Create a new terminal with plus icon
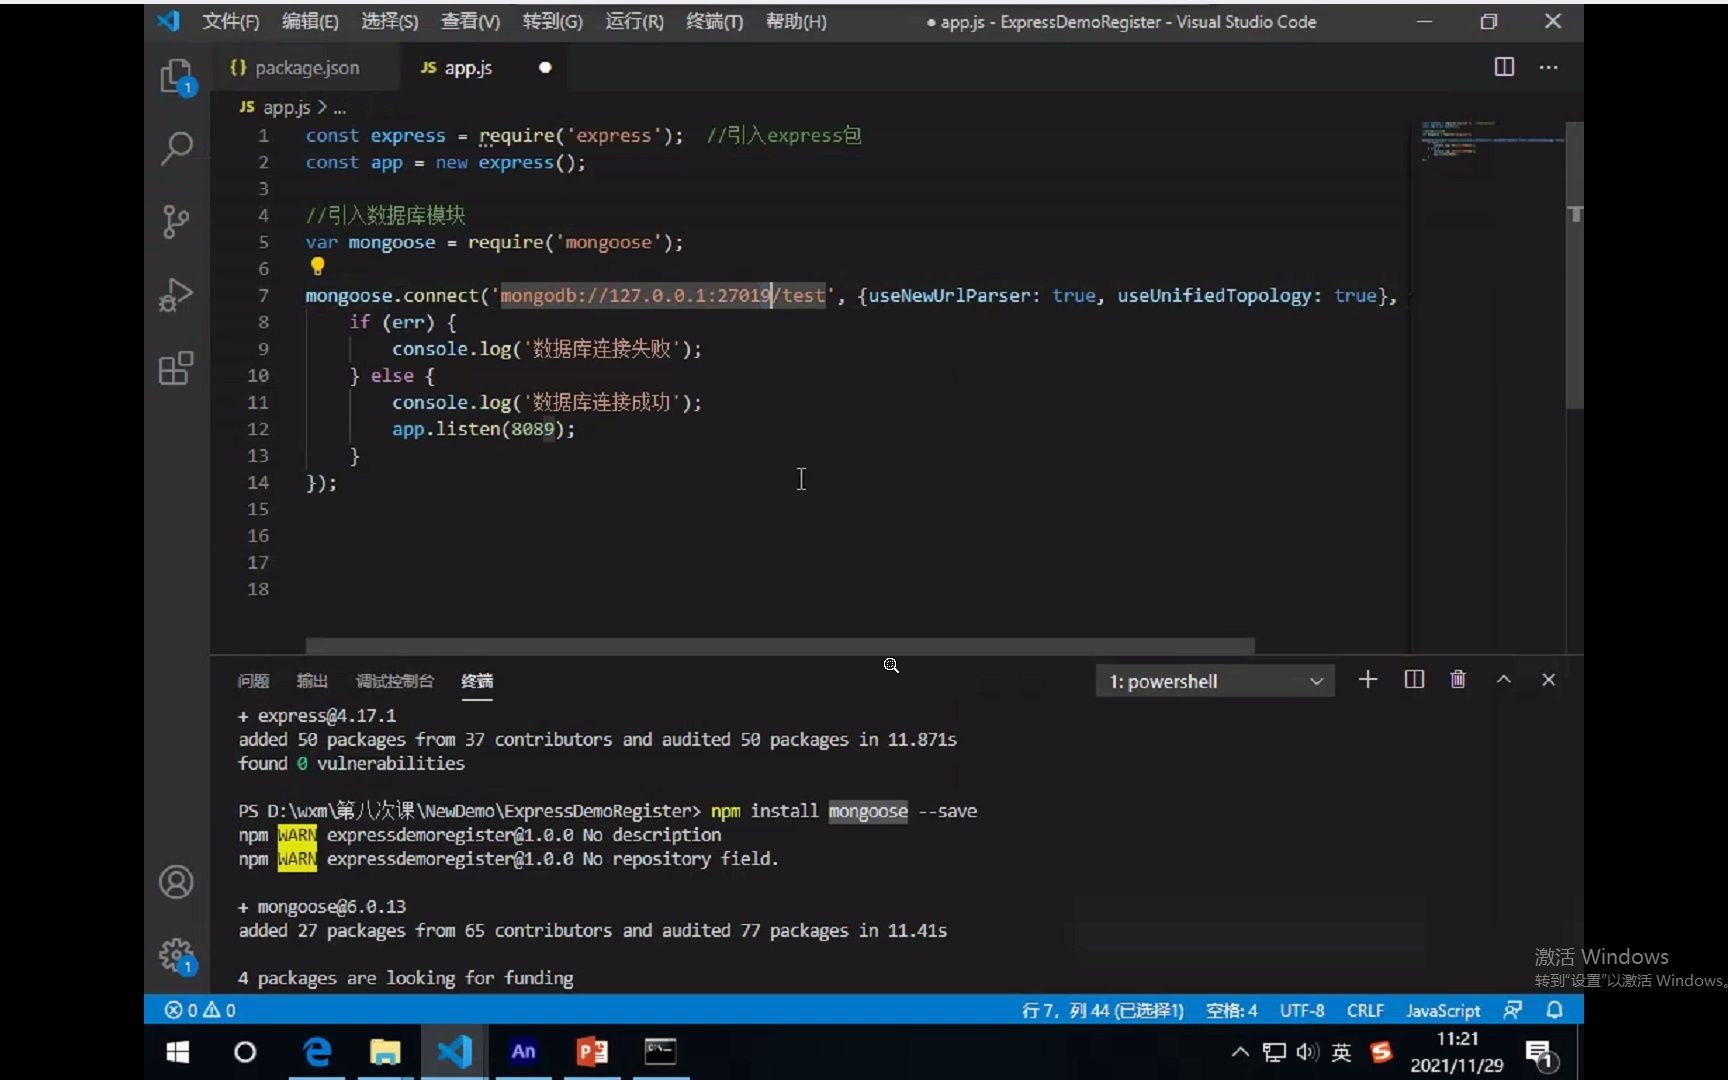This screenshot has width=1728, height=1080. (x=1368, y=680)
